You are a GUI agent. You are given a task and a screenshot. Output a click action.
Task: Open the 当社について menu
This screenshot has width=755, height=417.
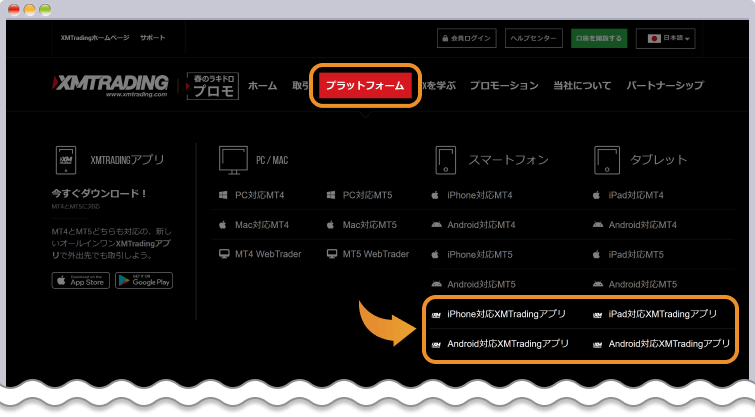pos(582,86)
